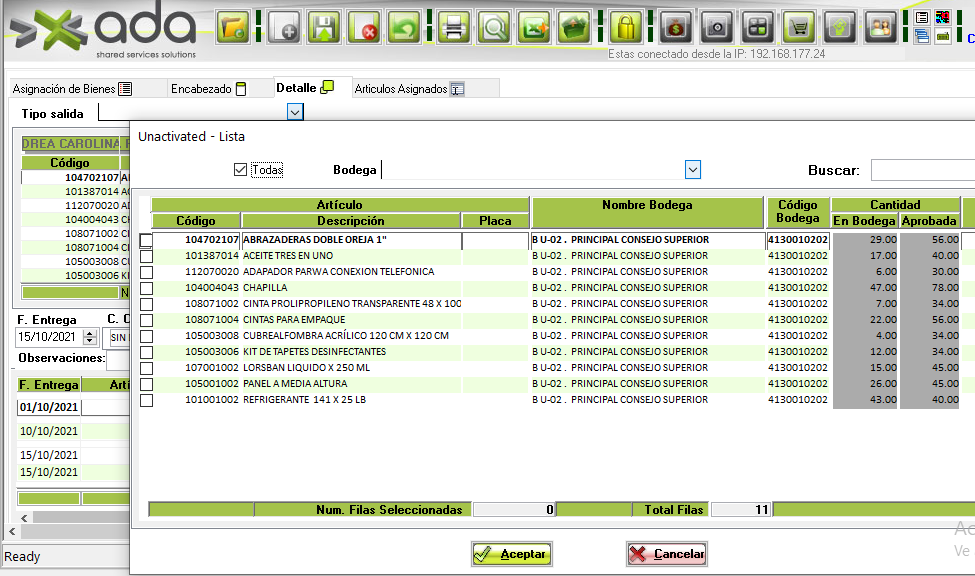Click the green undo arrow toolbar icon
This screenshot has width=975, height=576.
404,27
